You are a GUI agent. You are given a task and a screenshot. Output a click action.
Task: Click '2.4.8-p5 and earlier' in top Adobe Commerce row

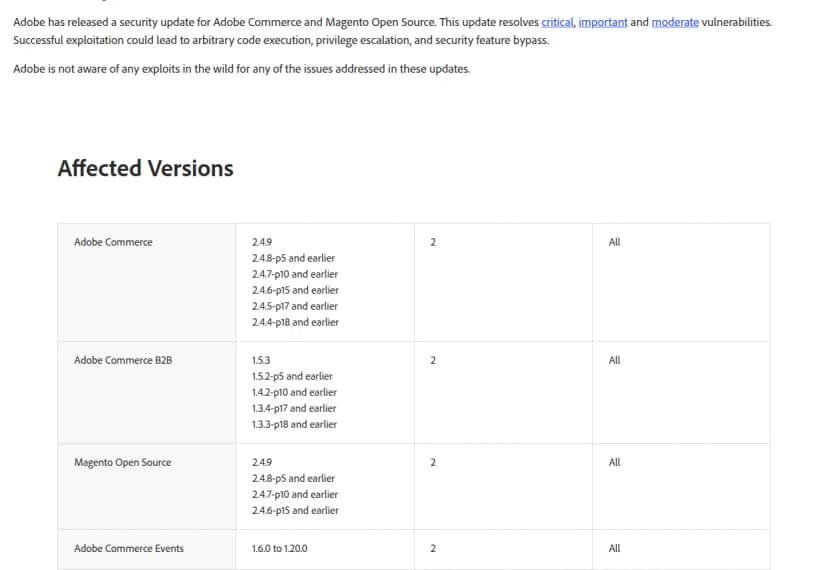pyautogui.click(x=293, y=258)
